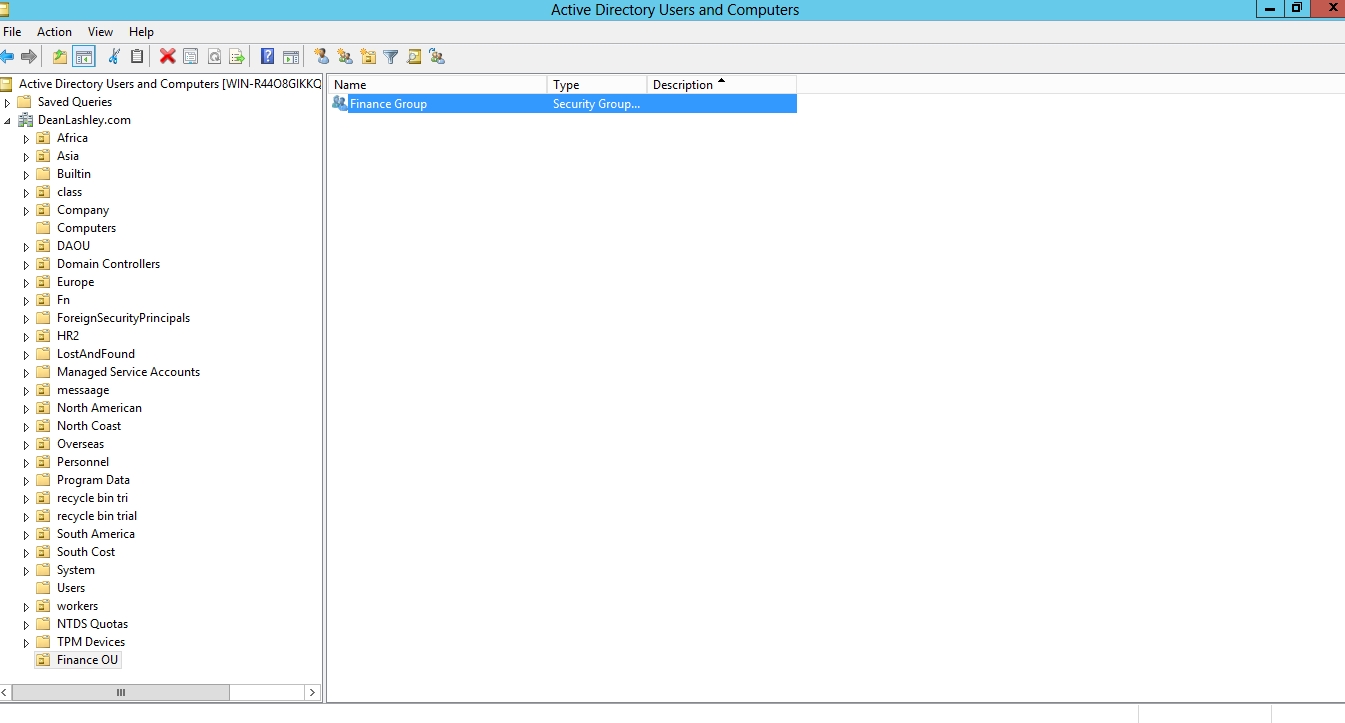Click the Type column header
The height and width of the screenshot is (723, 1345).
(x=596, y=85)
